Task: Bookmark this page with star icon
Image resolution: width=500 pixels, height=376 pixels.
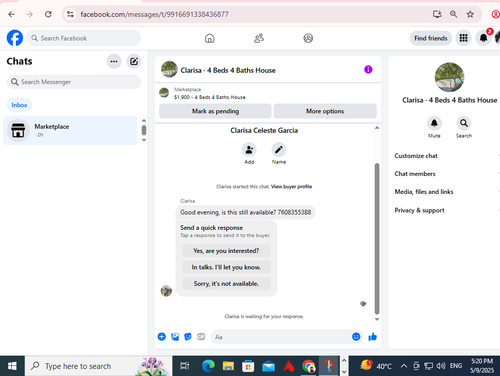Action: [x=470, y=14]
